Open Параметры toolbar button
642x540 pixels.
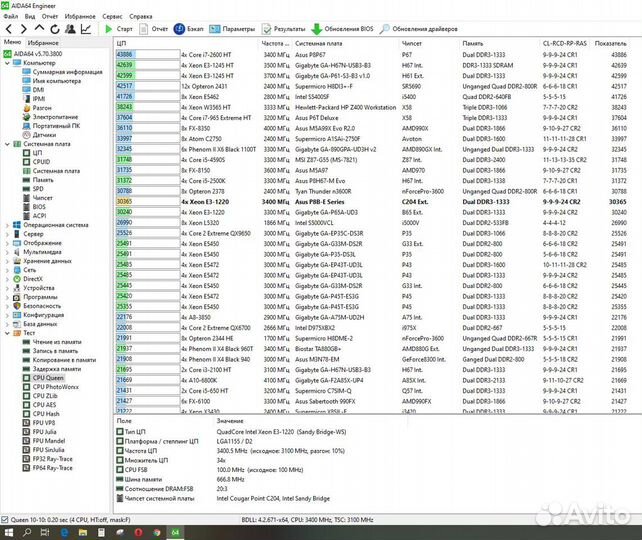[x=232, y=29]
